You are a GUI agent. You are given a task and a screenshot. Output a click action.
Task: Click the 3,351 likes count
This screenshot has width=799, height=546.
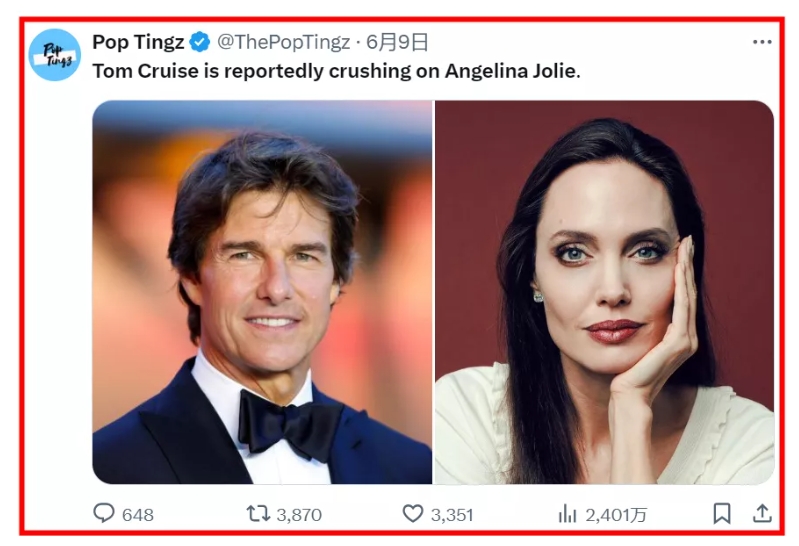452,514
